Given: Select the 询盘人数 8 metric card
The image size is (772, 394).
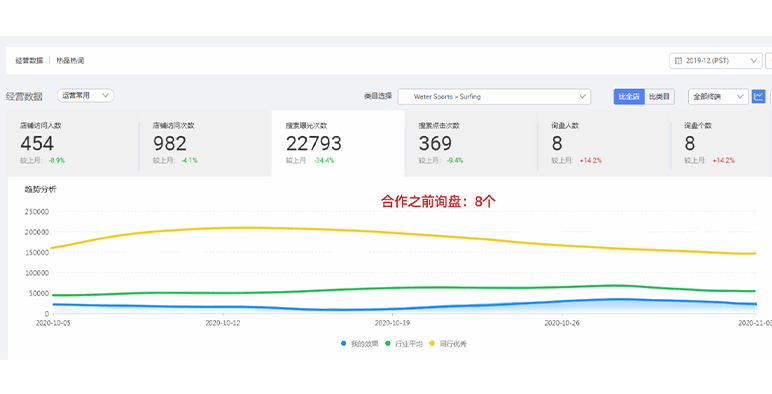Looking at the screenshot, I should pos(604,143).
